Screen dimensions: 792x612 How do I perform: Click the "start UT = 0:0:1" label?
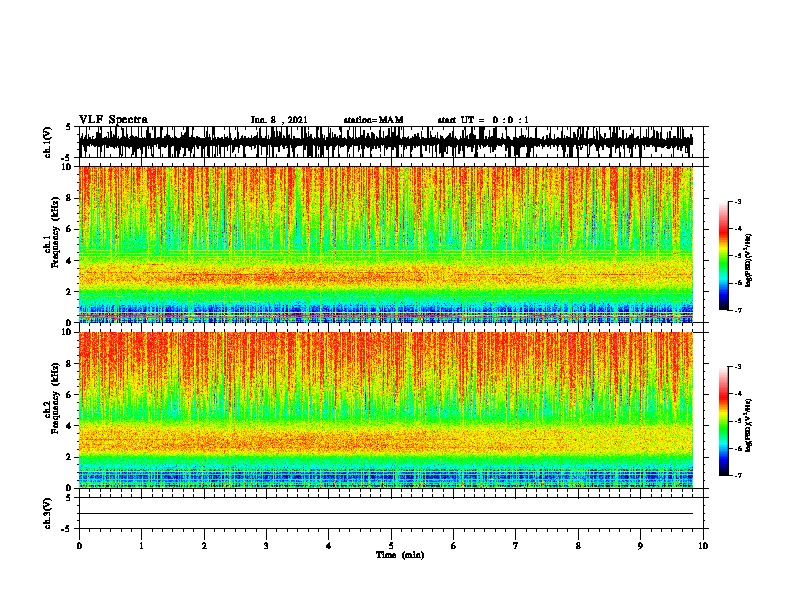click(483, 120)
